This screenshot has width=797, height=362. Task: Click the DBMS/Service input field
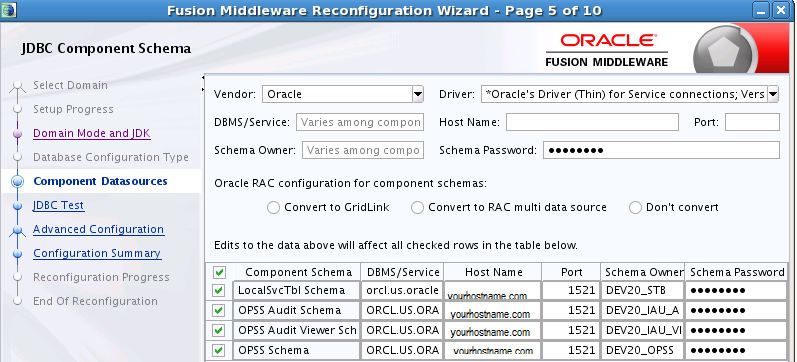point(360,122)
